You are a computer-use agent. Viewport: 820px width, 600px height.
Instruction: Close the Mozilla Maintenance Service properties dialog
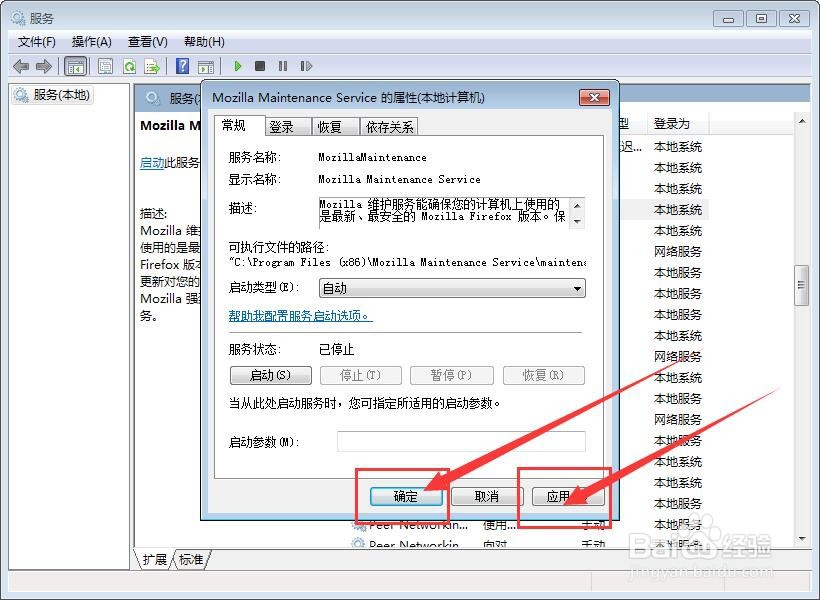click(595, 97)
